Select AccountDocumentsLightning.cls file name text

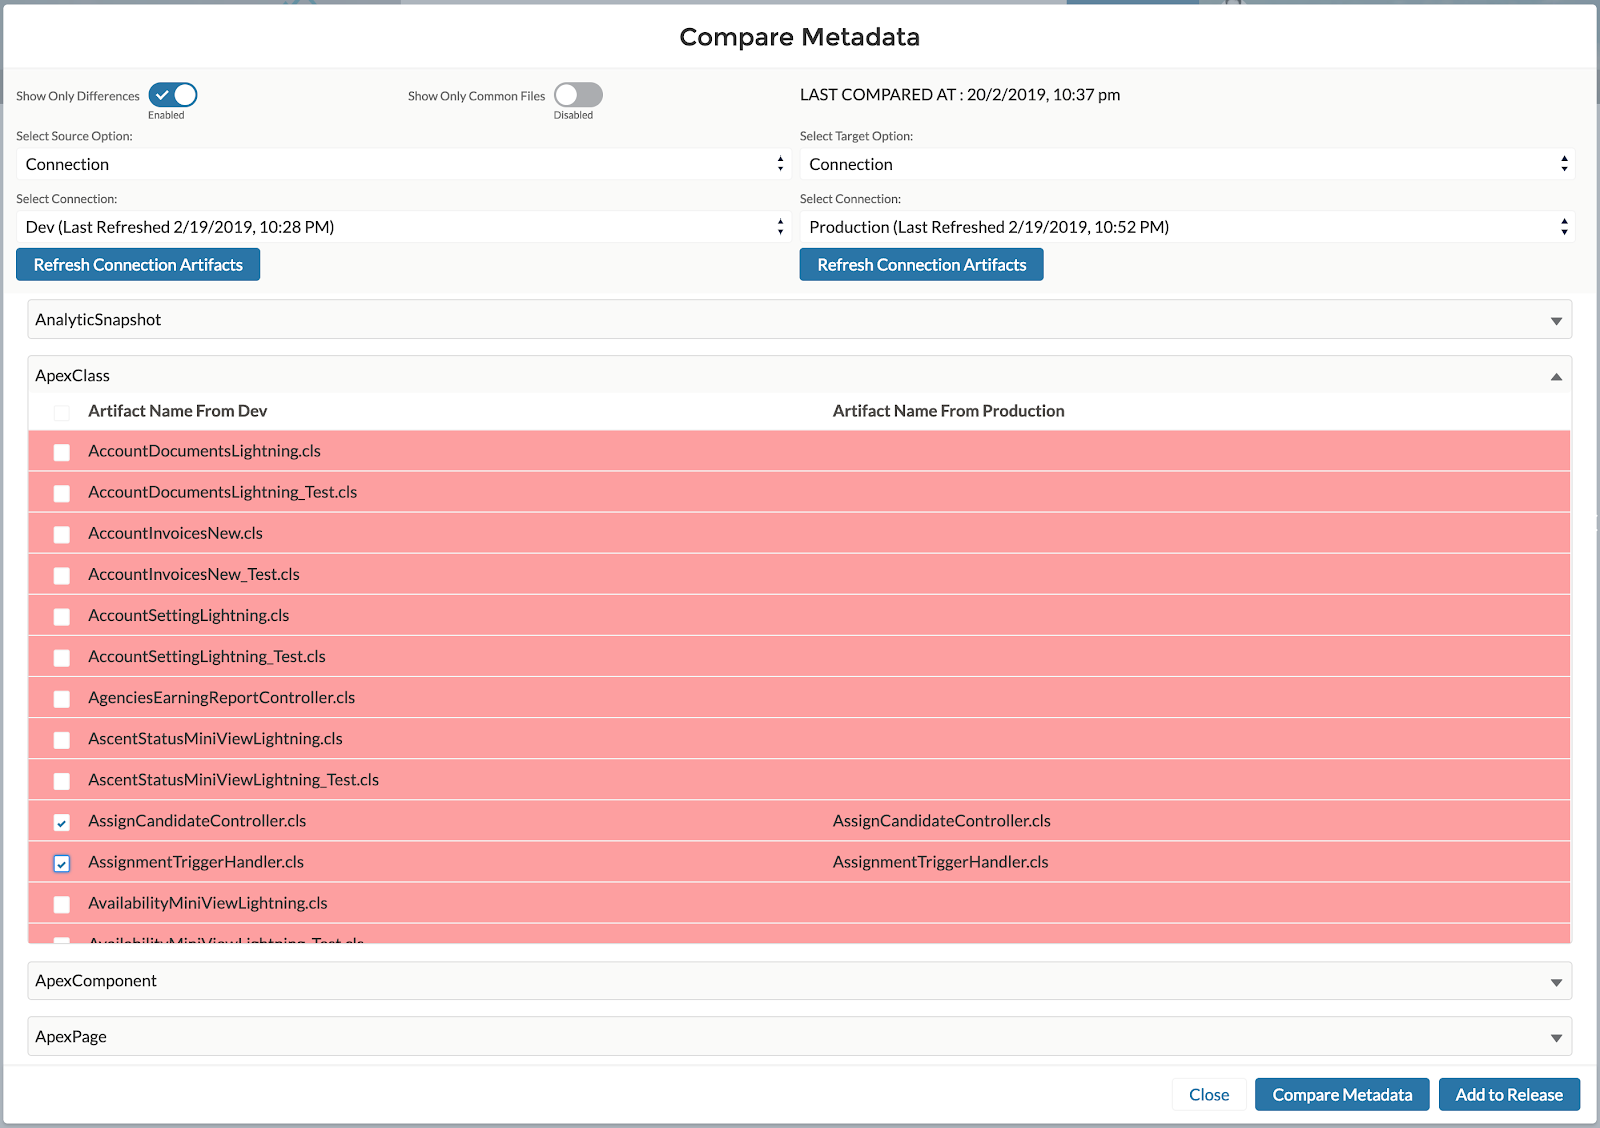click(204, 451)
